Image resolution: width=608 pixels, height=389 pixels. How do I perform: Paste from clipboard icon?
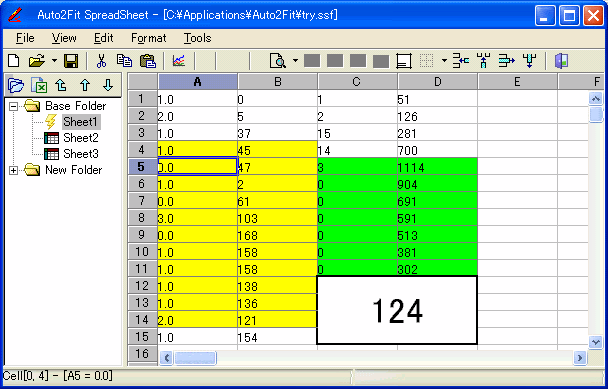tap(148, 61)
